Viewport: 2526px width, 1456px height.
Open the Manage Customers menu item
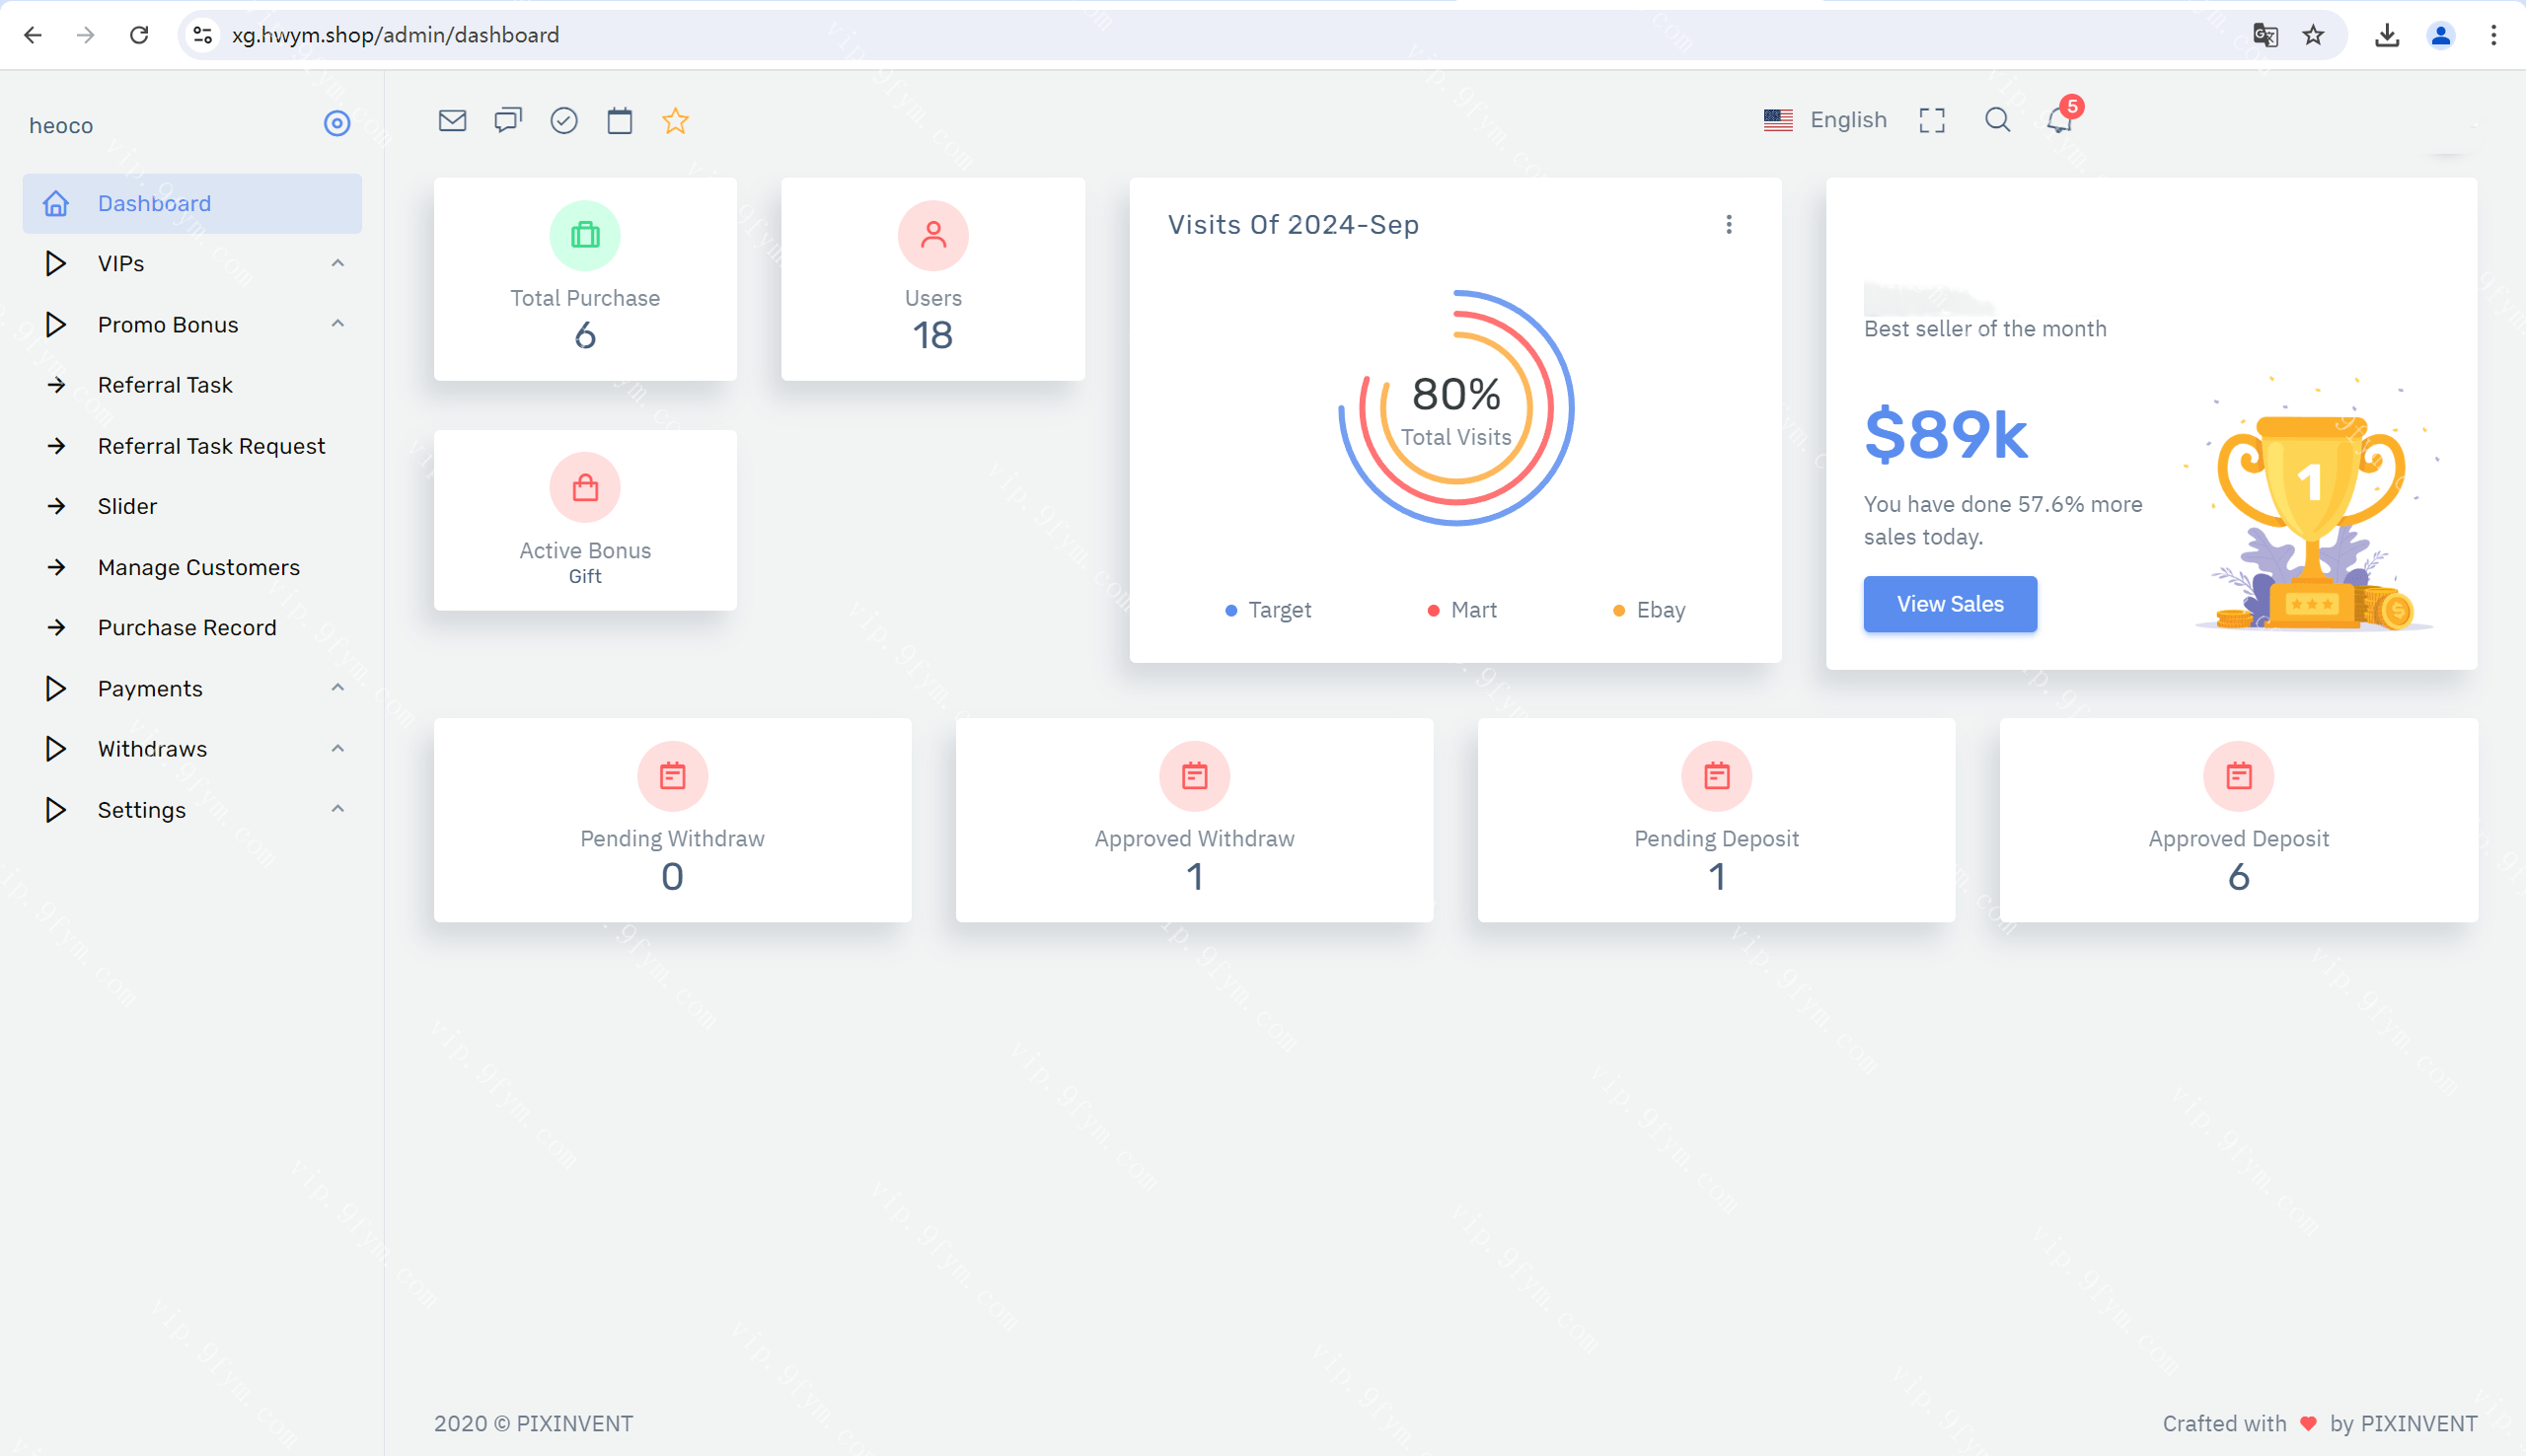point(198,567)
